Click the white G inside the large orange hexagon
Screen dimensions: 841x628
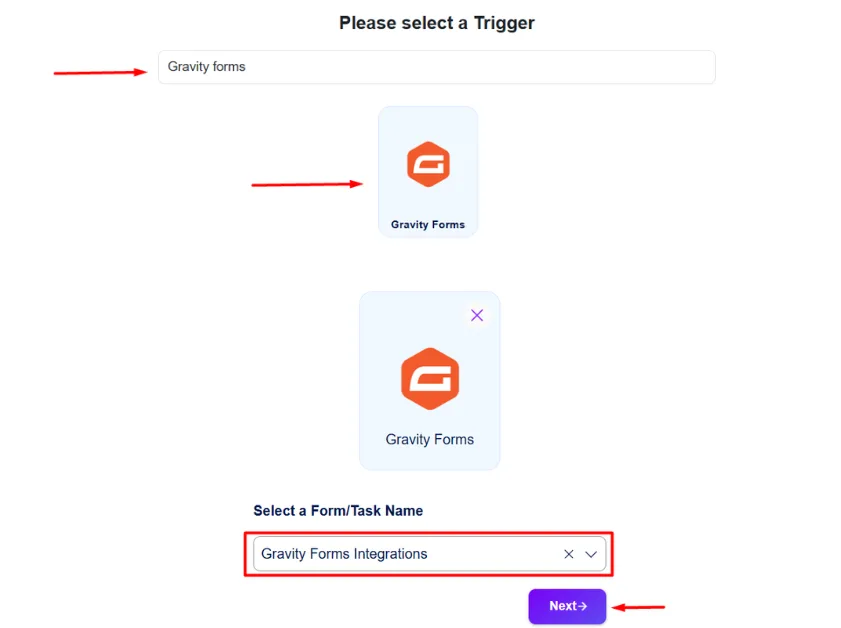tap(430, 380)
